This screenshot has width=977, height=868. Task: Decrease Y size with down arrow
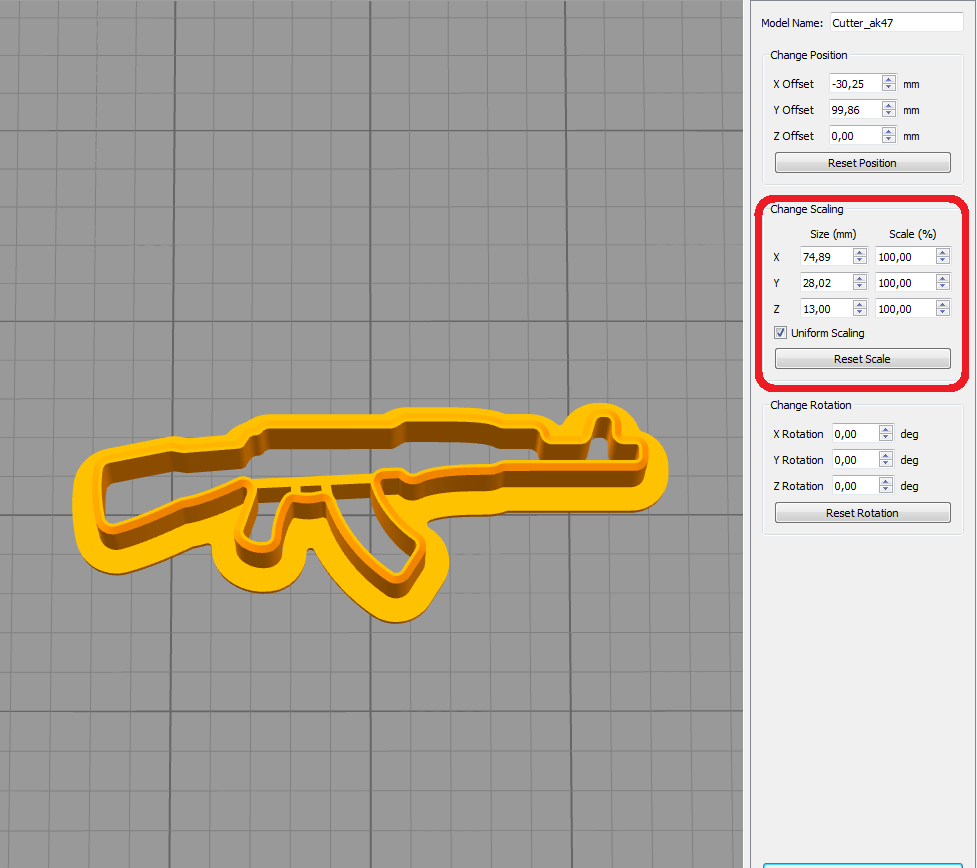click(x=860, y=287)
